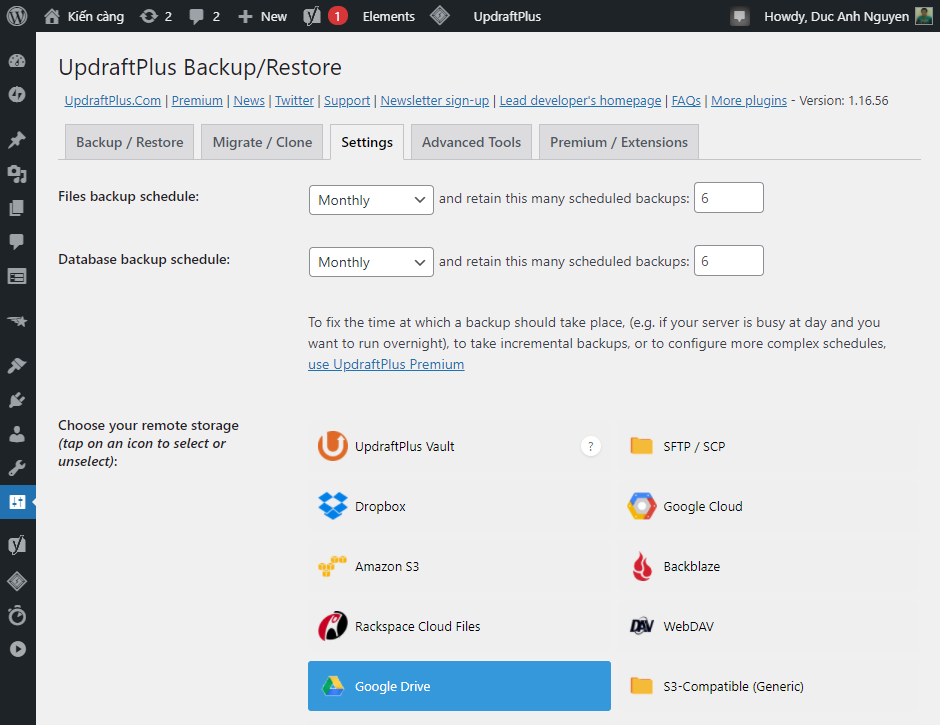Switch to the Backup / Restore tab
This screenshot has width=940, height=725.
click(x=130, y=142)
